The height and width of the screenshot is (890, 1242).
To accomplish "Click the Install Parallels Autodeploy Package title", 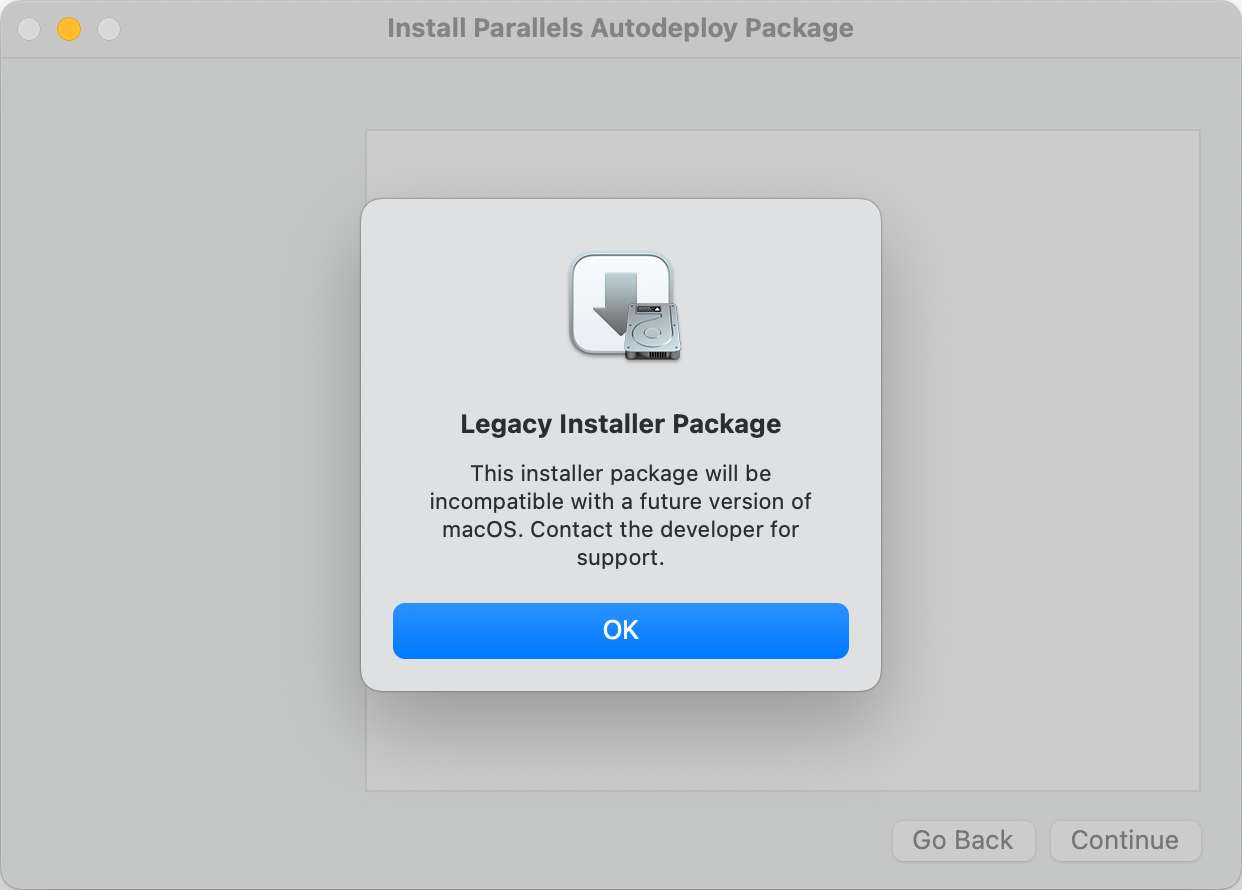I will coord(620,28).
